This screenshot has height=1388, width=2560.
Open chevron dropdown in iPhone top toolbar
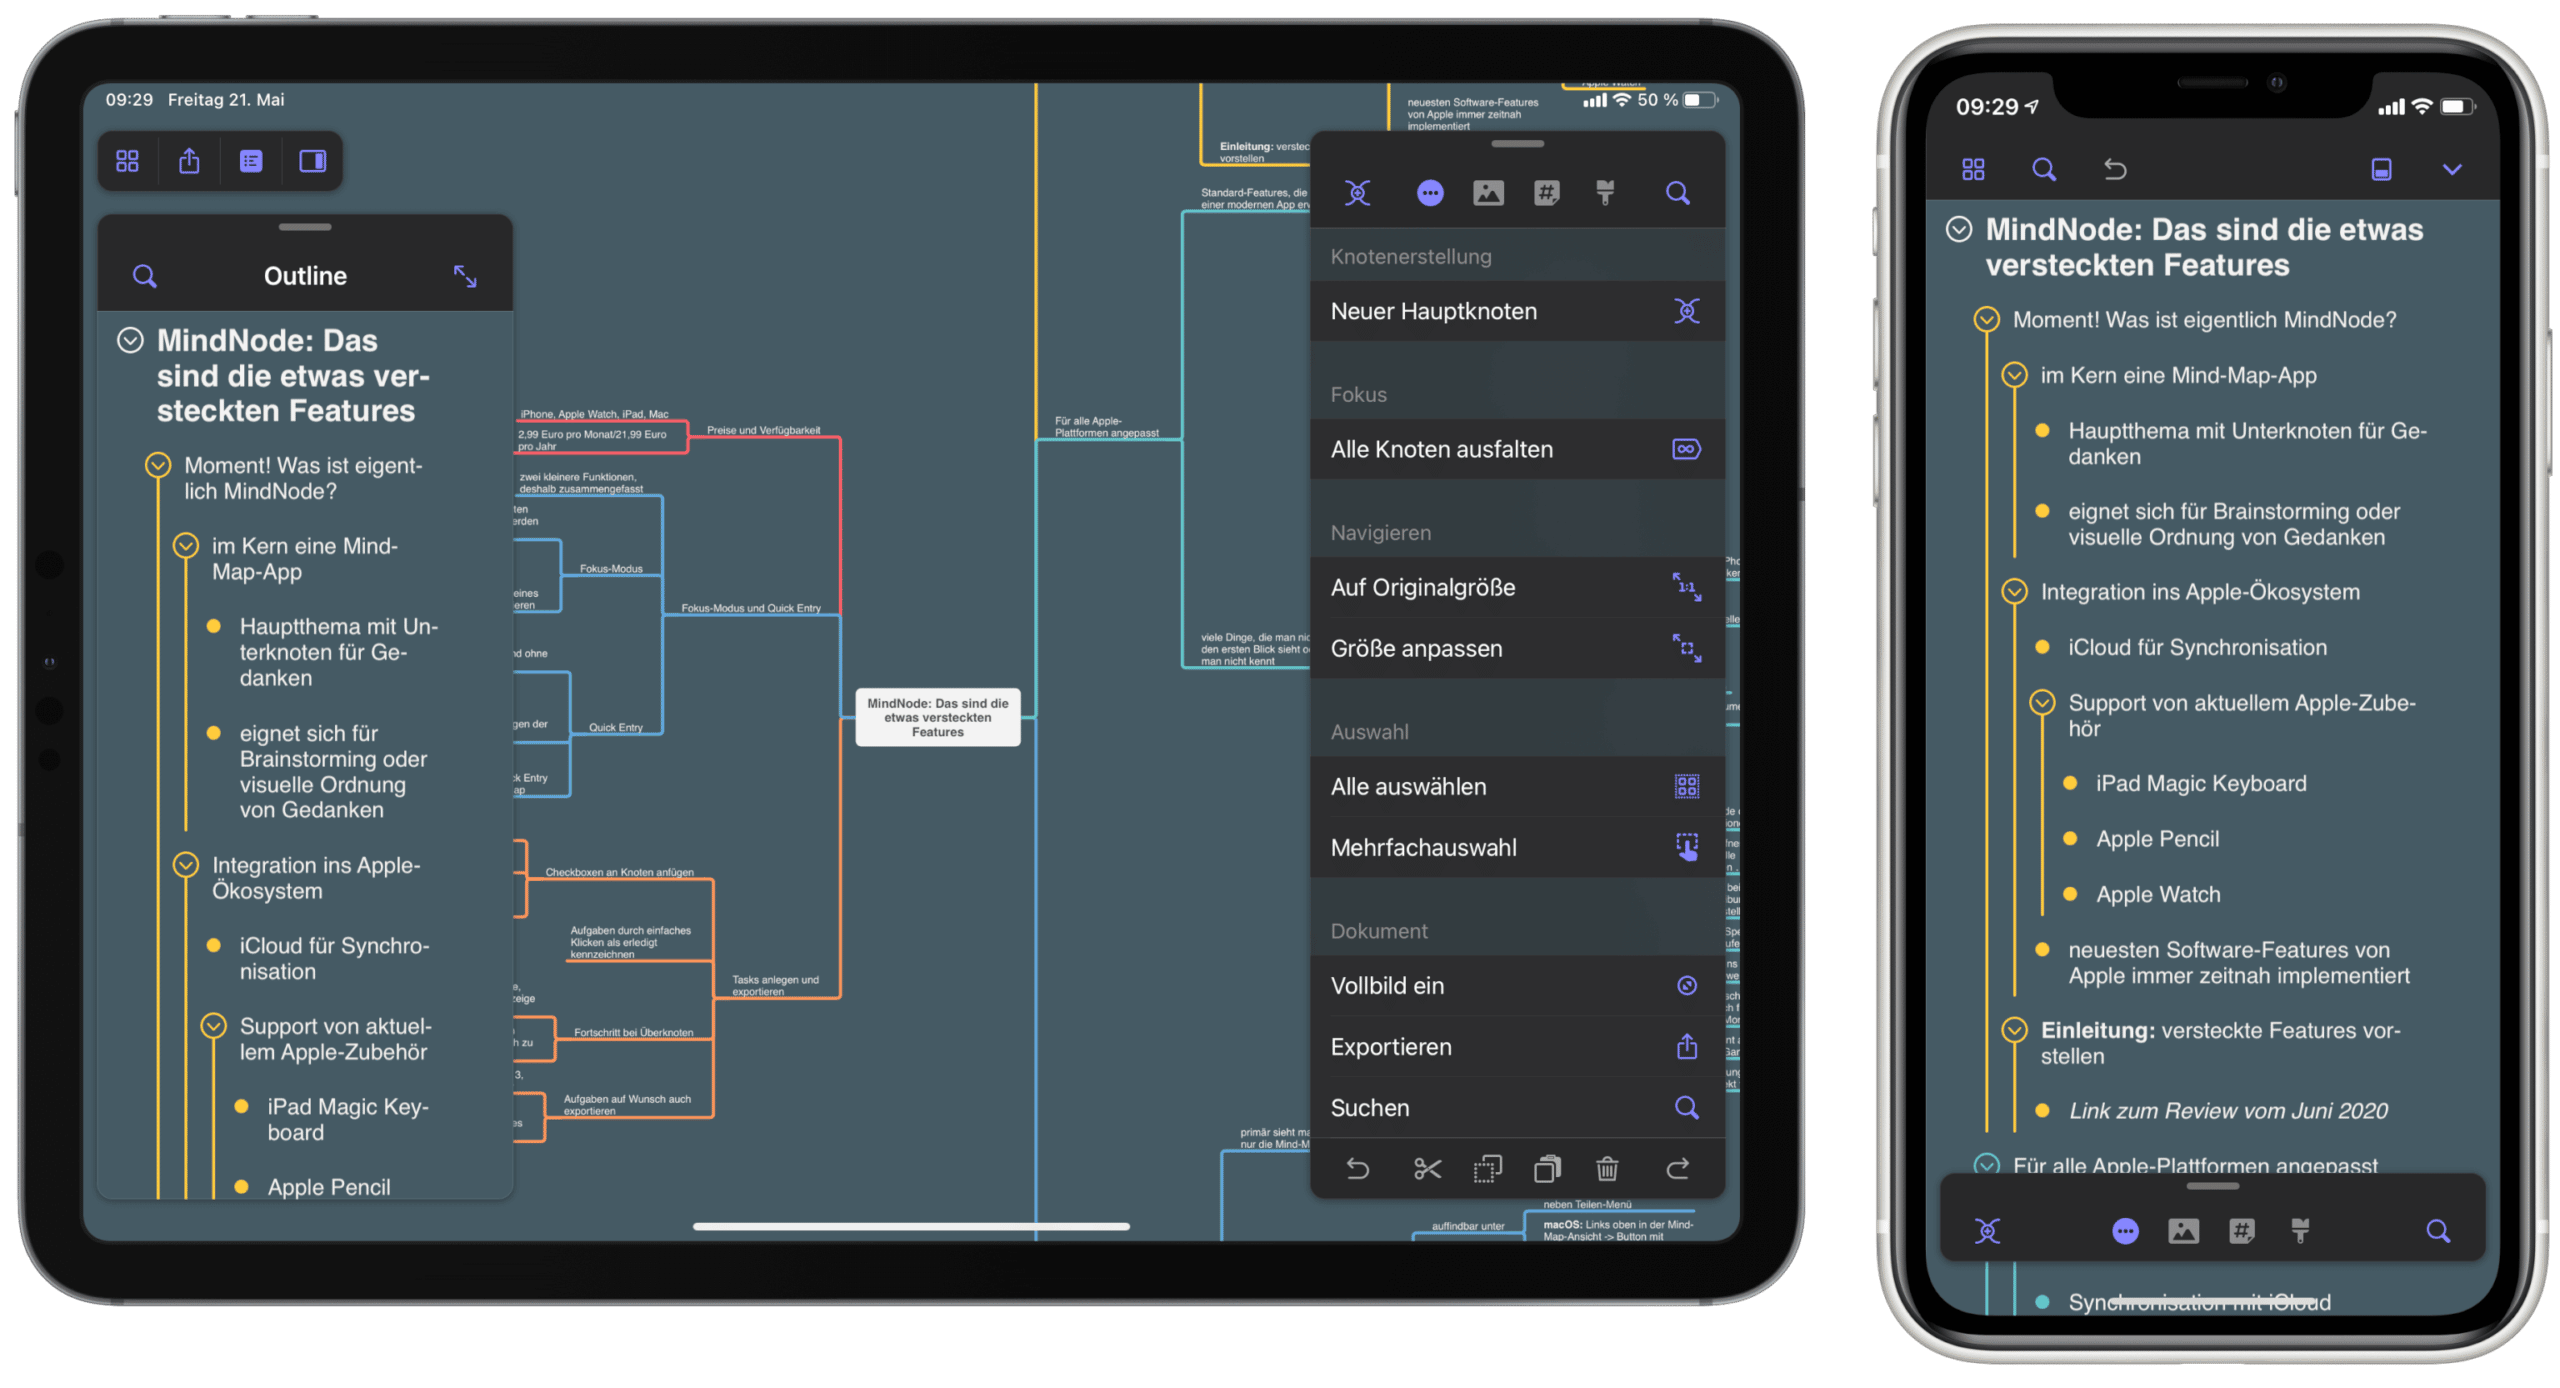click(2451, 169)
